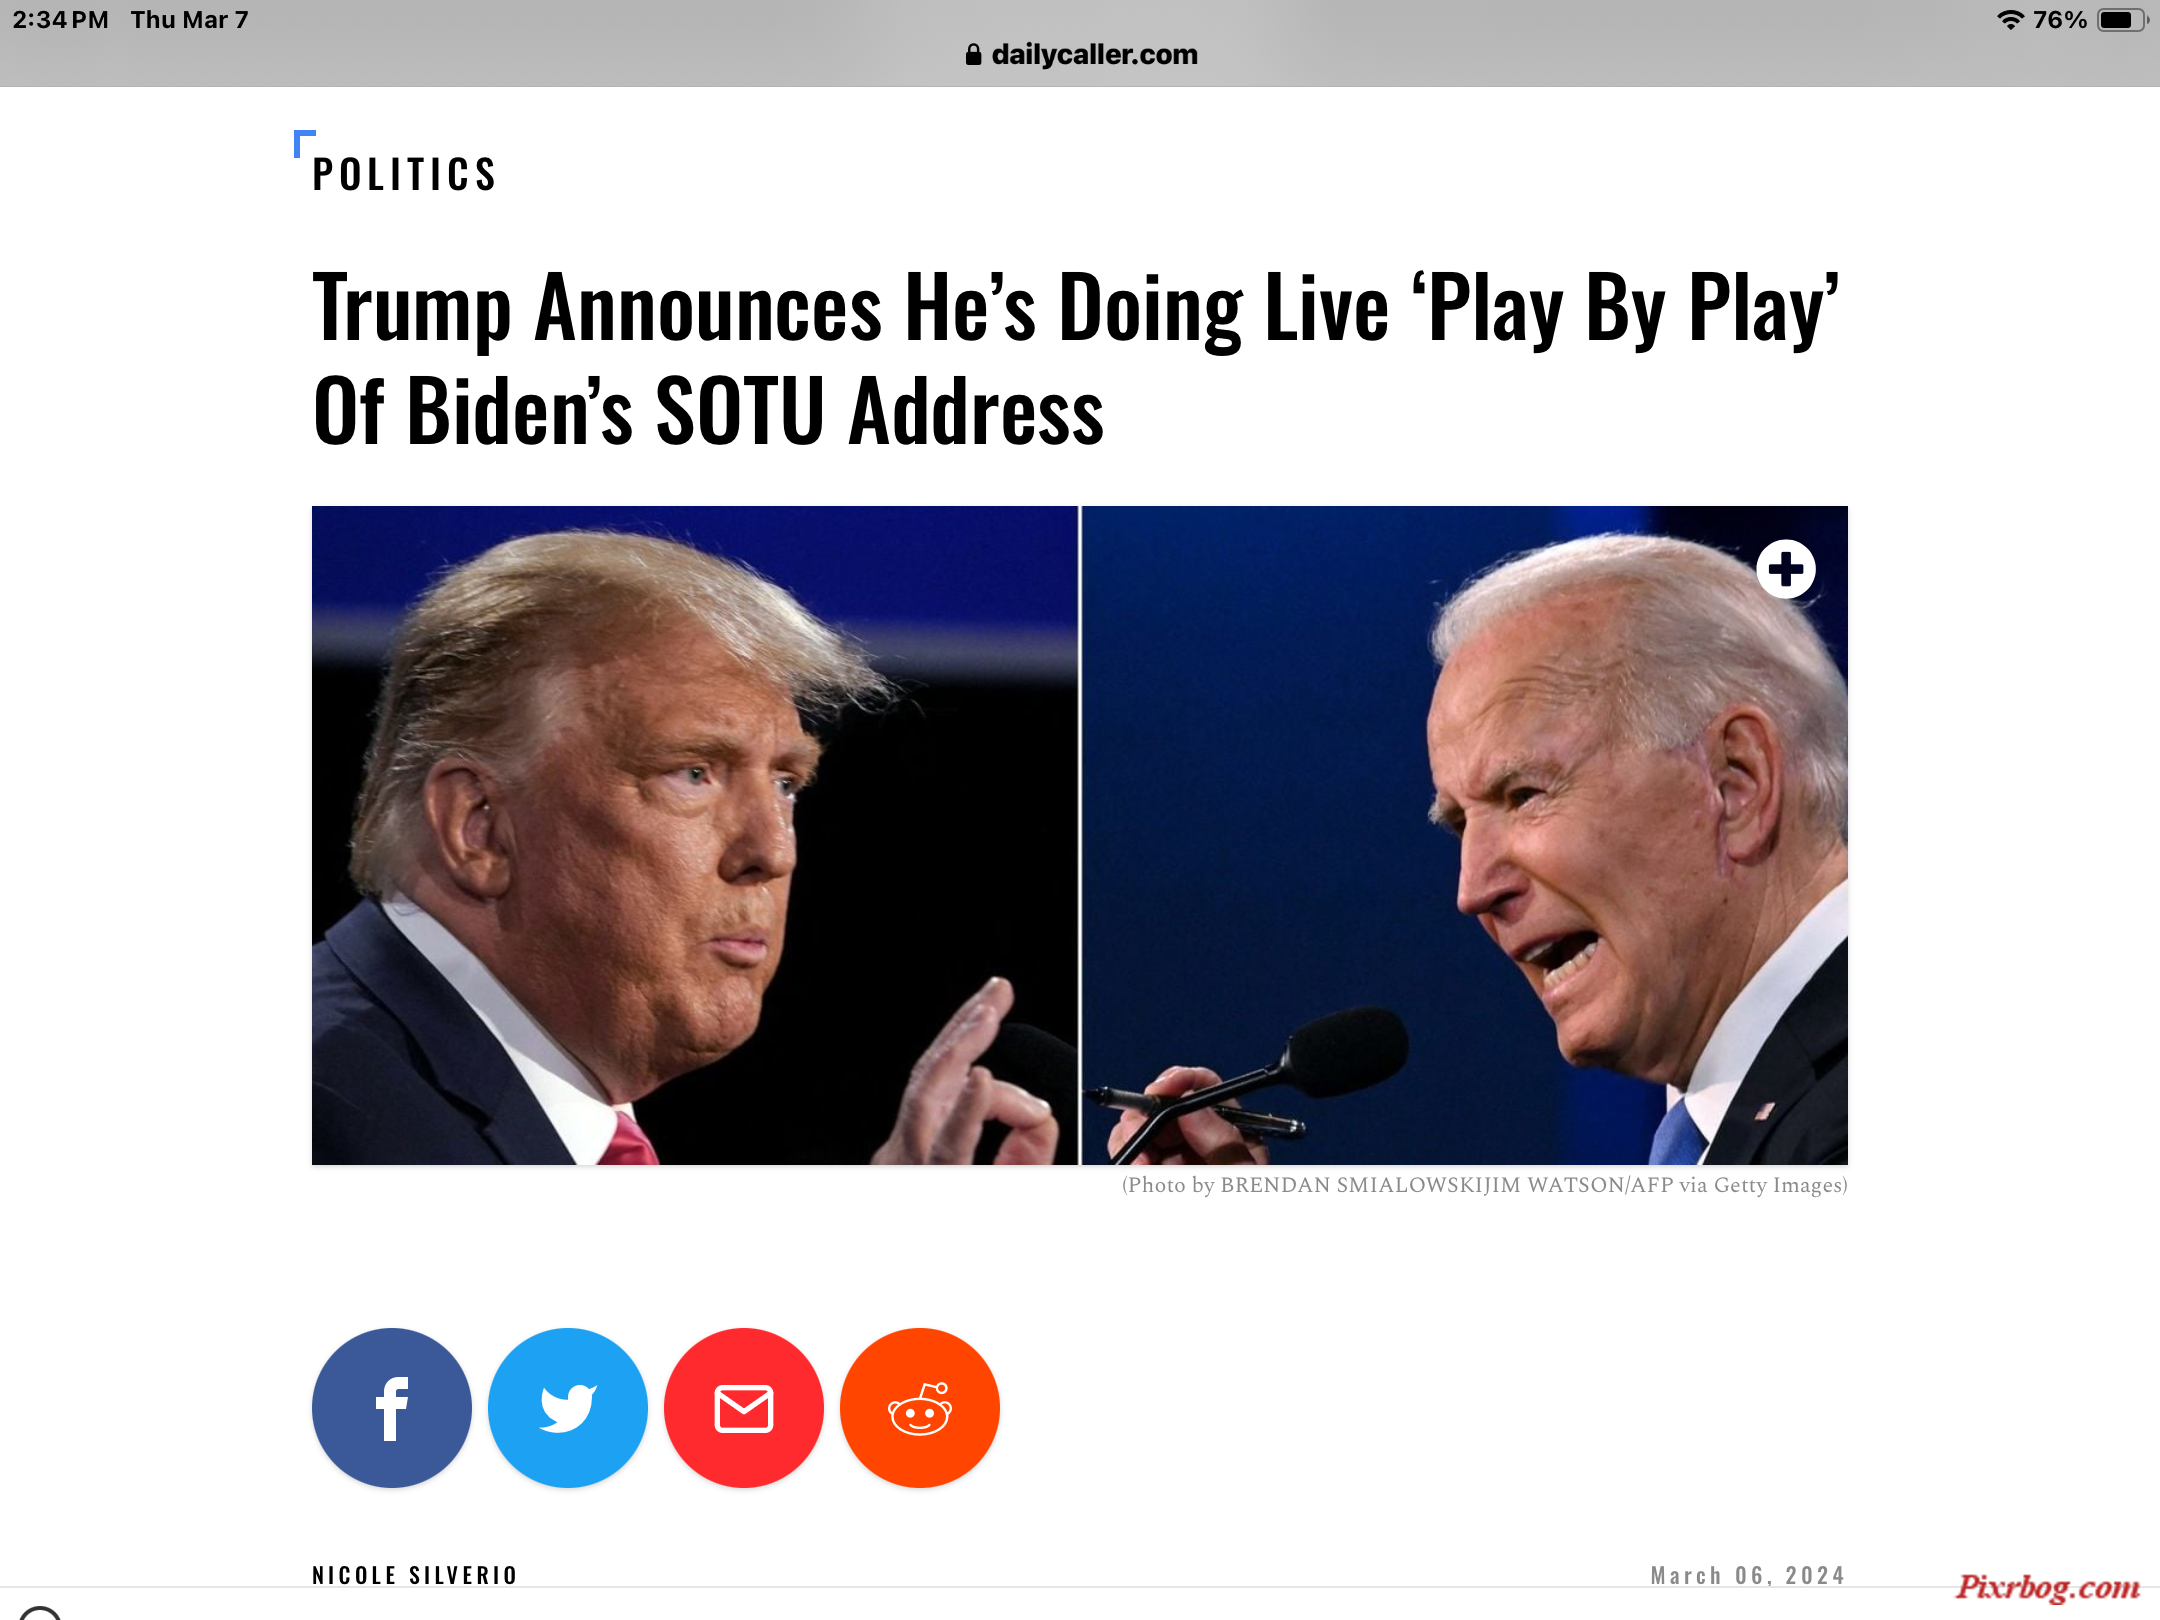2160x1620 pixels.
Task: Tap the 2:34 PM clock
Action: pos(60,20)
